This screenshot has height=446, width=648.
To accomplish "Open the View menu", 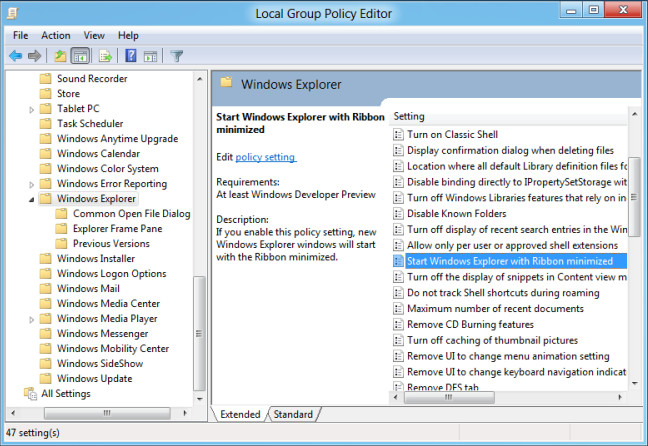I will tap(94, 36).
